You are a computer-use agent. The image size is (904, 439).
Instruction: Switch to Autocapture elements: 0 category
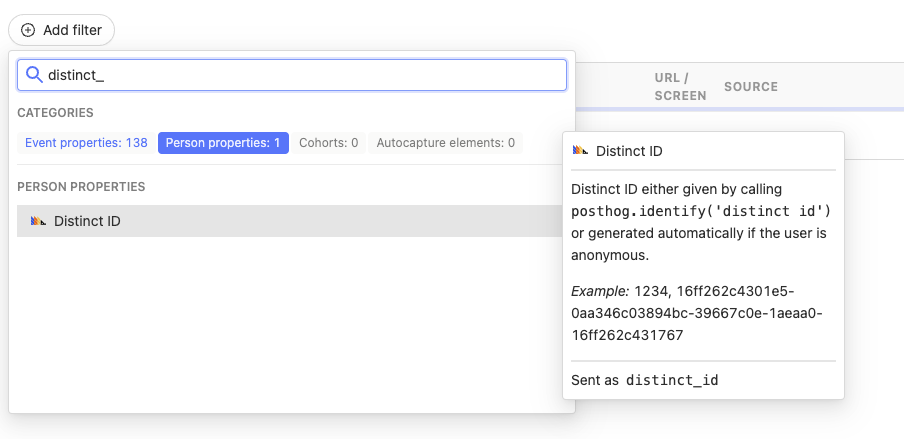(445, 143)
